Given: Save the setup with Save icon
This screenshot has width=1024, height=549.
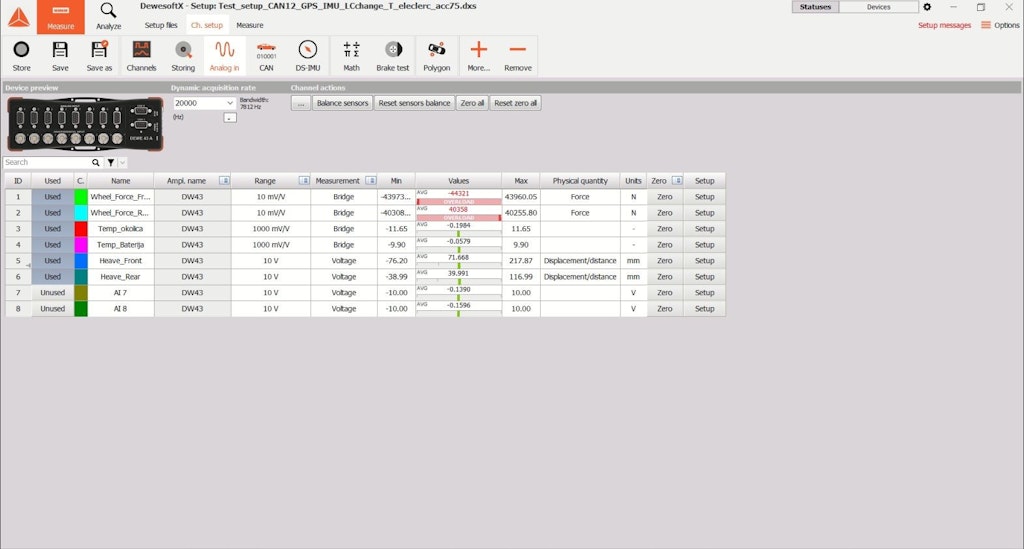Looking at the screenshot, I should (60, 50).
